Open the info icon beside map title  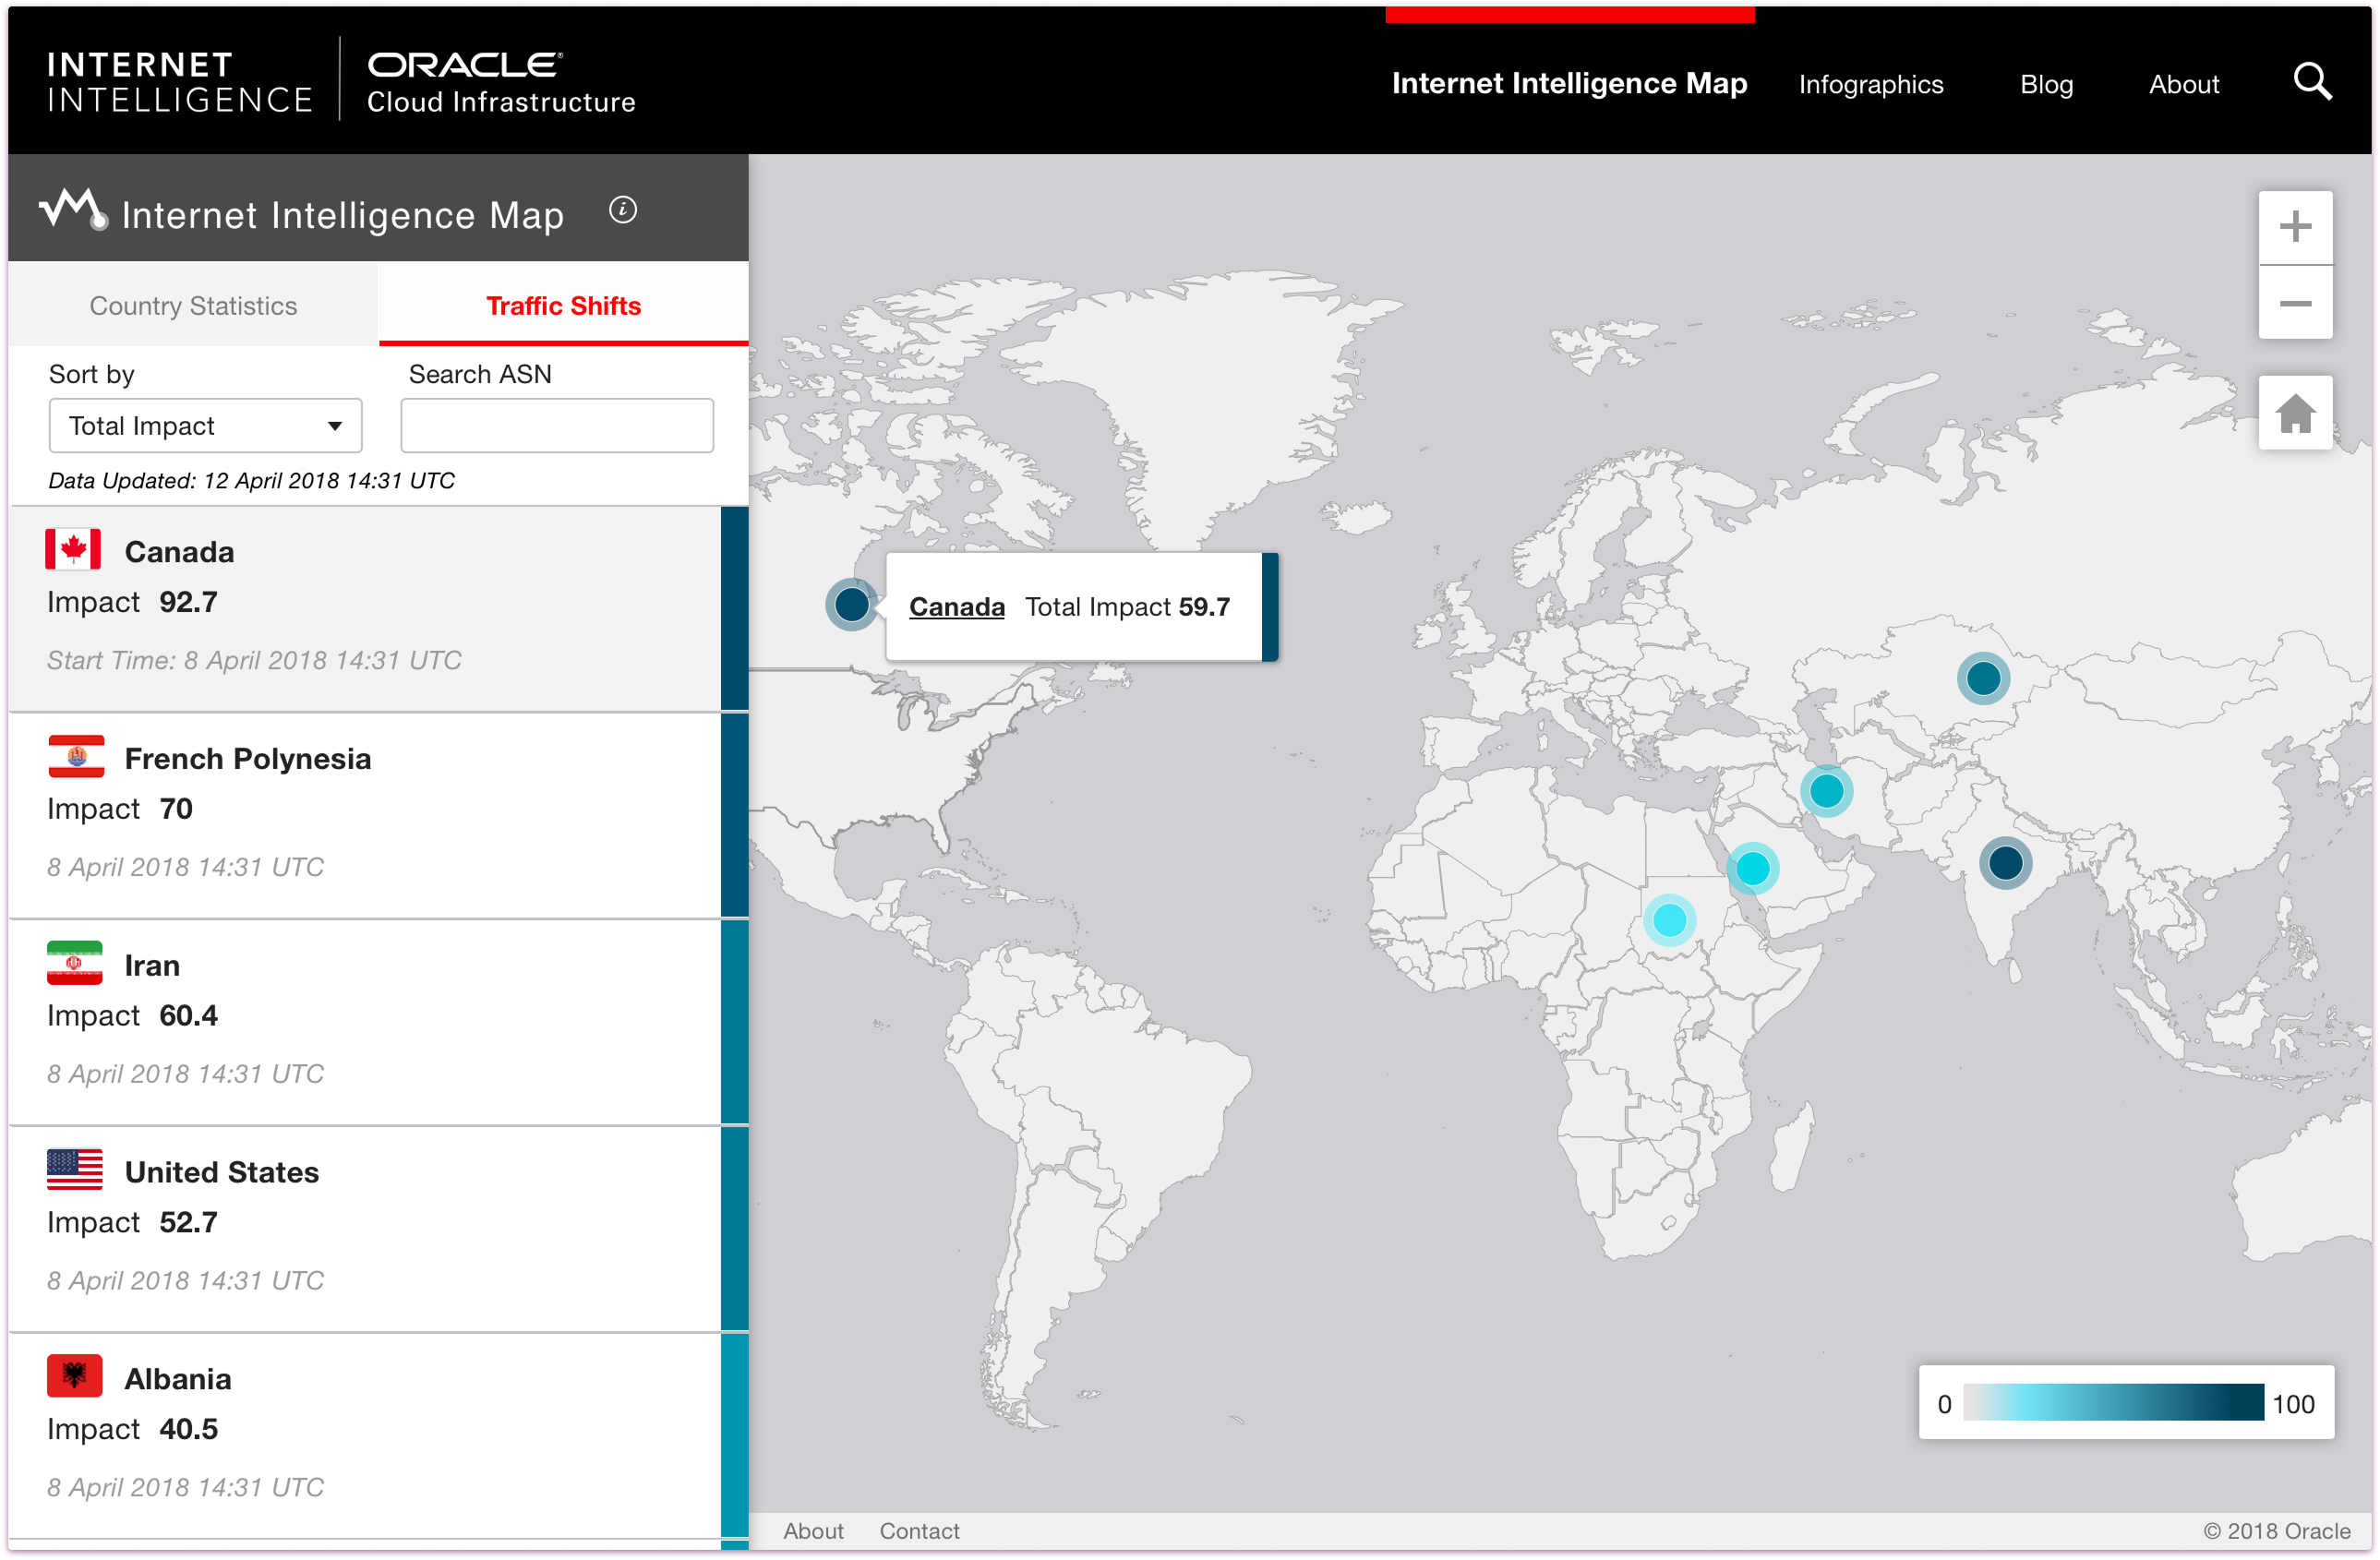[622, 210]
